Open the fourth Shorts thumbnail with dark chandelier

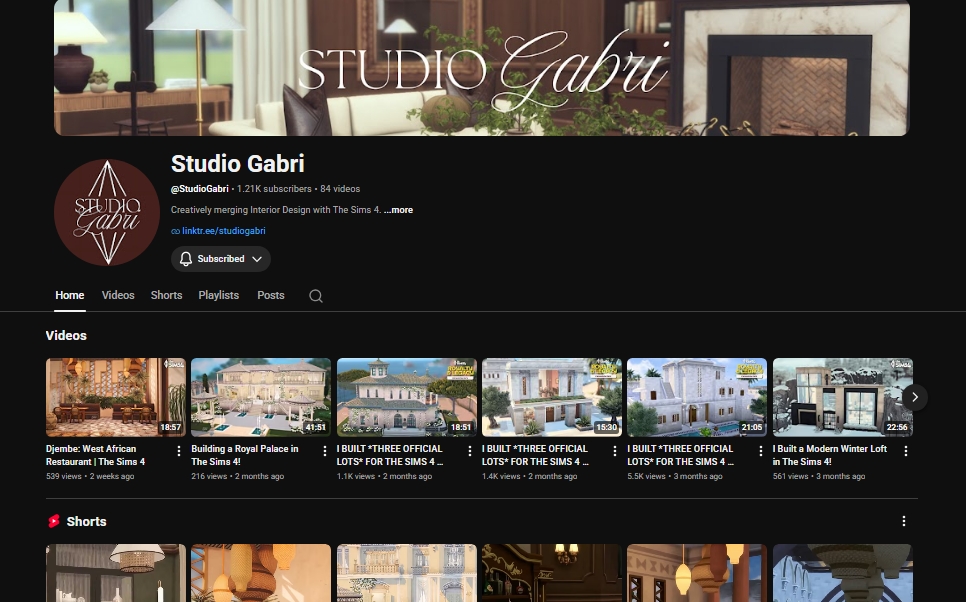(552, 573)
